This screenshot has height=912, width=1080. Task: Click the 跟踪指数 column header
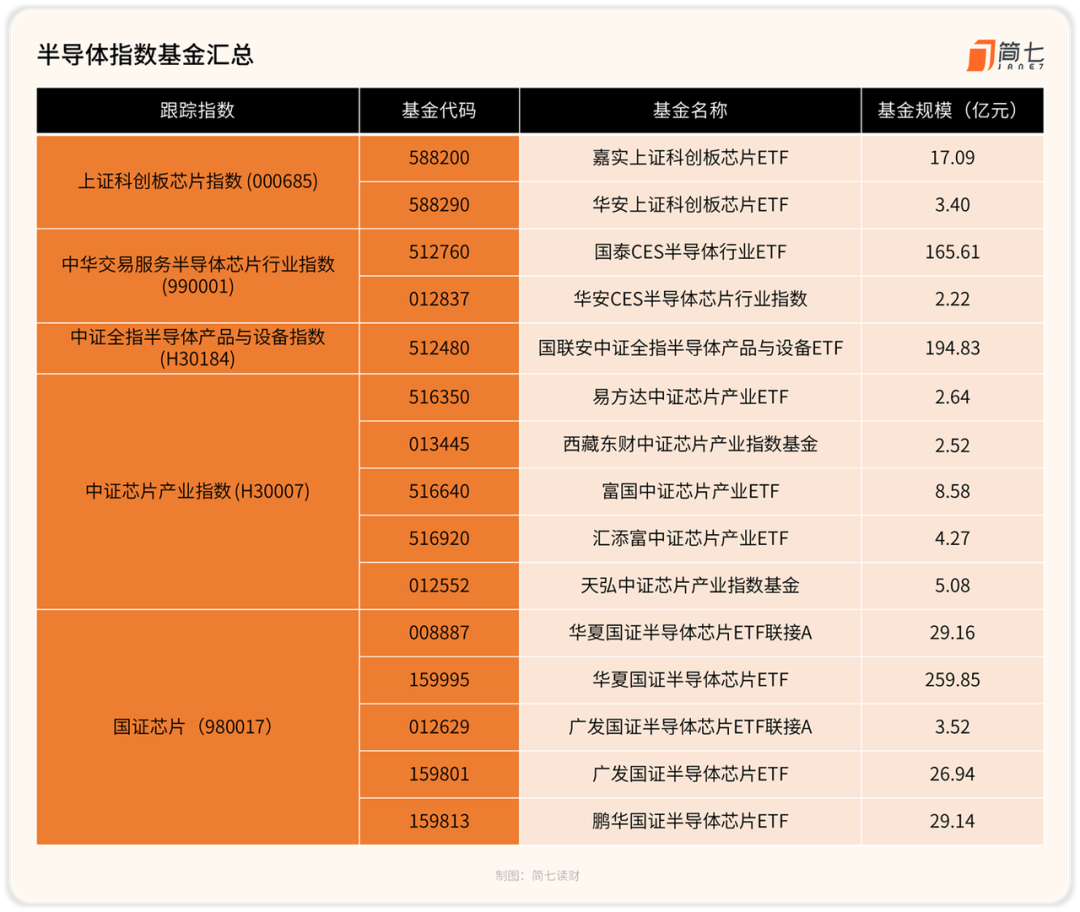[x=198, y=110]
